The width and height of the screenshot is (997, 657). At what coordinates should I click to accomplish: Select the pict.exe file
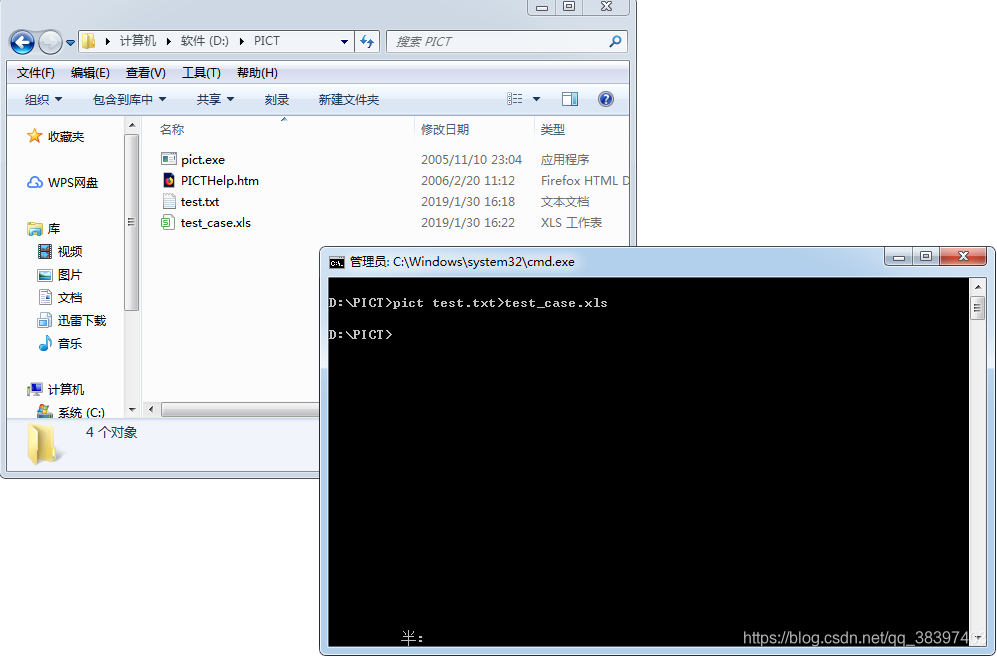pos(203,160)
